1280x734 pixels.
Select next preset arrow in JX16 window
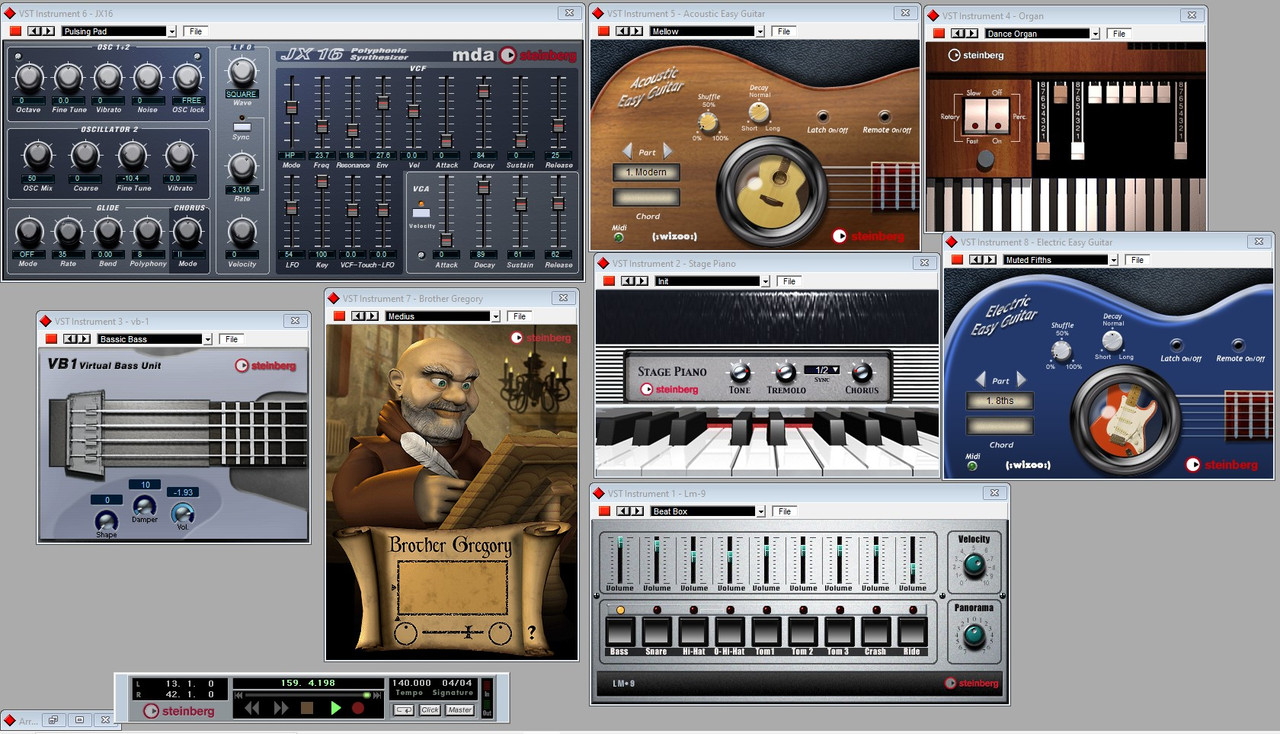(49, 31)
